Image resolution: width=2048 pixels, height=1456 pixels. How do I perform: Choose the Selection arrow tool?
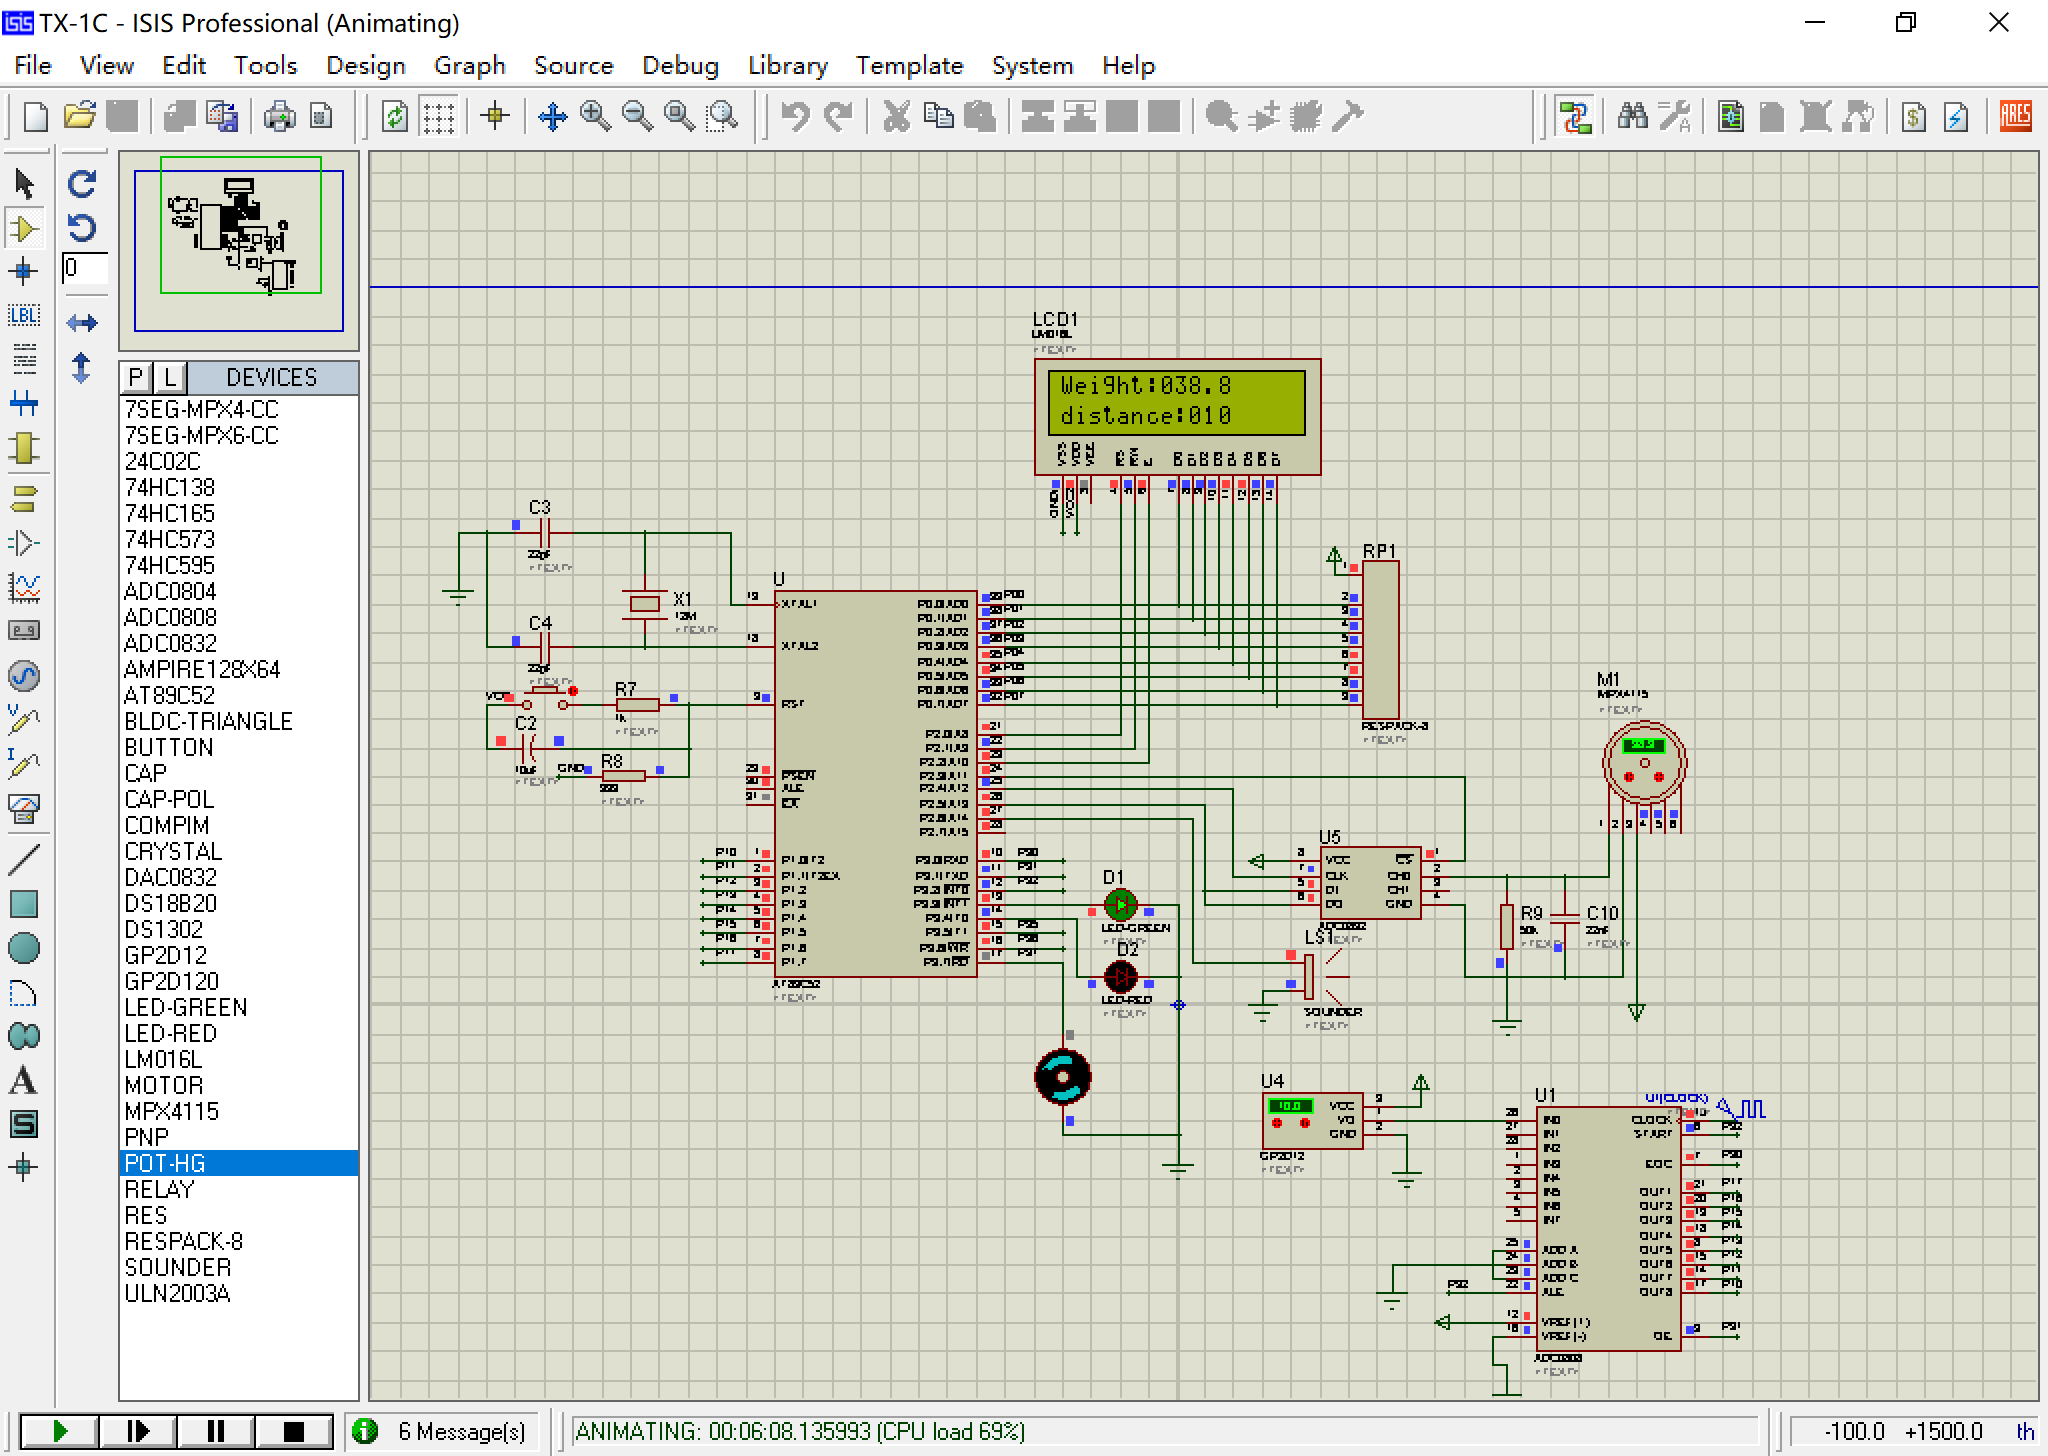[x=24, y=184]
